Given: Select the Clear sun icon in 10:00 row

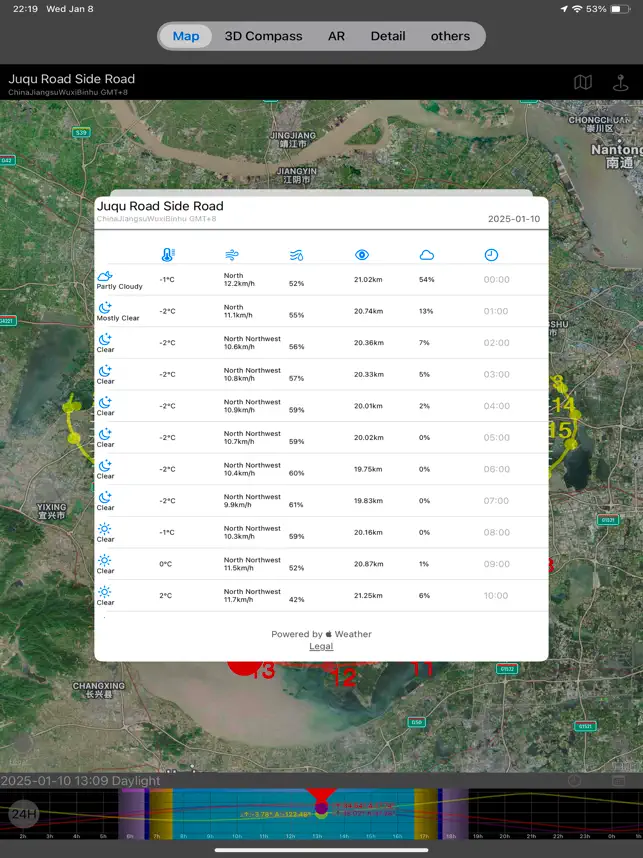Looking at the screenshot, I should pos(105,592).
